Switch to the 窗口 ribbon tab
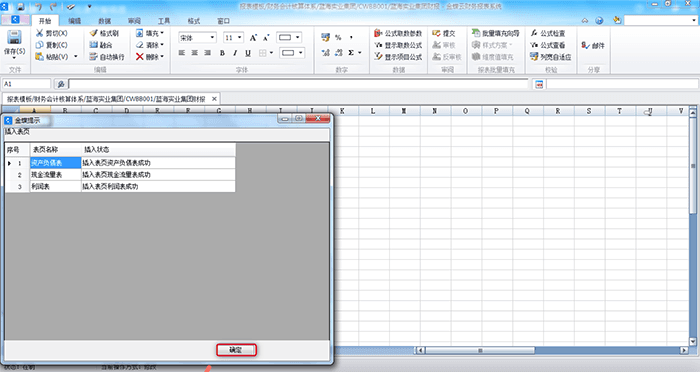The width and height of the screenshot is (700, 372). 223,21
